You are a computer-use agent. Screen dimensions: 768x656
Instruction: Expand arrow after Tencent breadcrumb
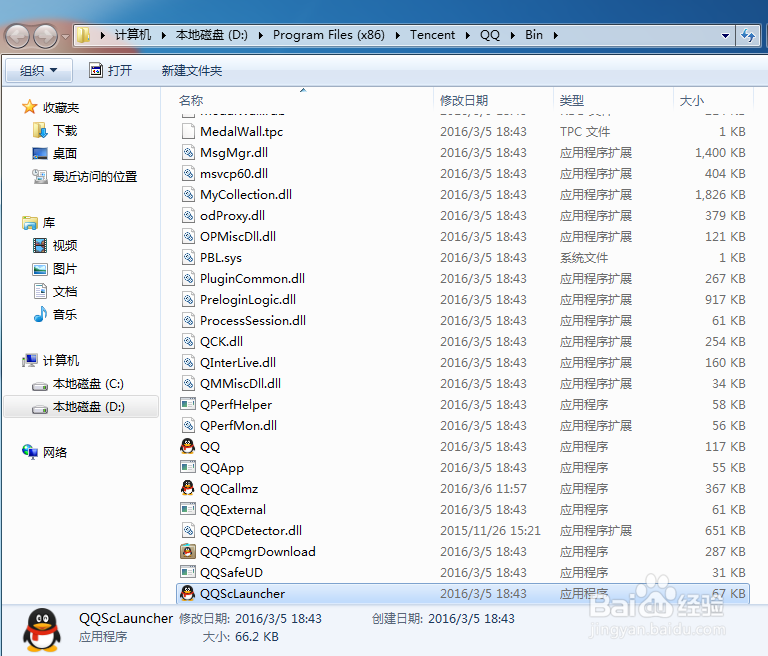468,35
